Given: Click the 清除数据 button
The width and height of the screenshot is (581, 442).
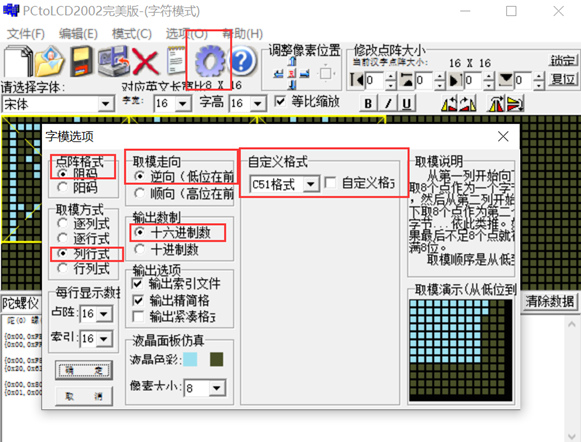Looking at the screenshot, I should [550, 302].
